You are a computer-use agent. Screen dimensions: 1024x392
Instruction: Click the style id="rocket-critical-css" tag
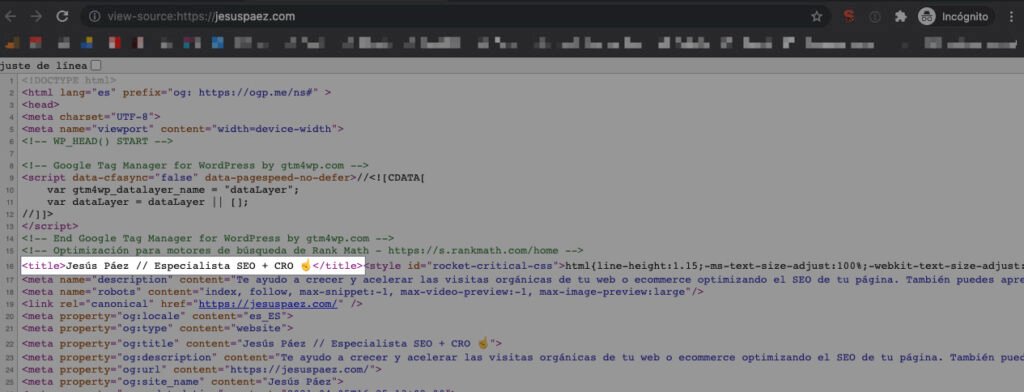click(x=464, y=266)
